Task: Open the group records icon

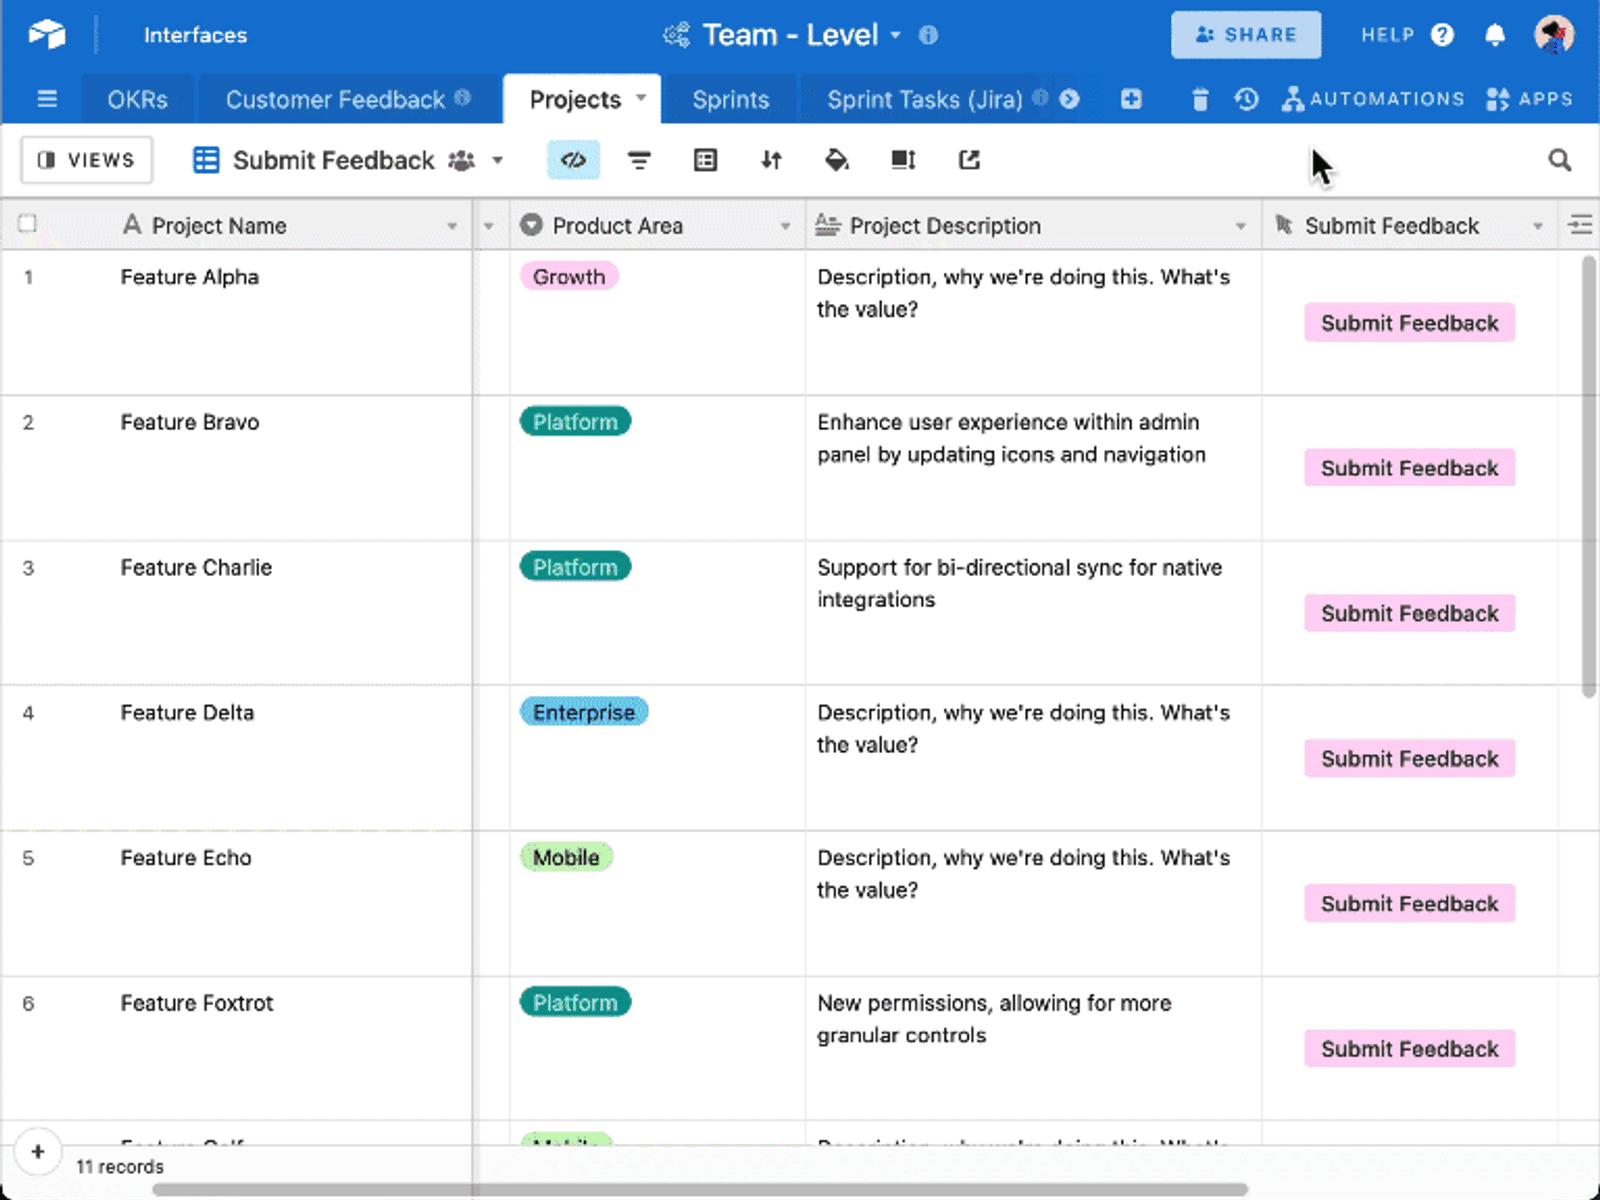Action: (x=705, y=160)
